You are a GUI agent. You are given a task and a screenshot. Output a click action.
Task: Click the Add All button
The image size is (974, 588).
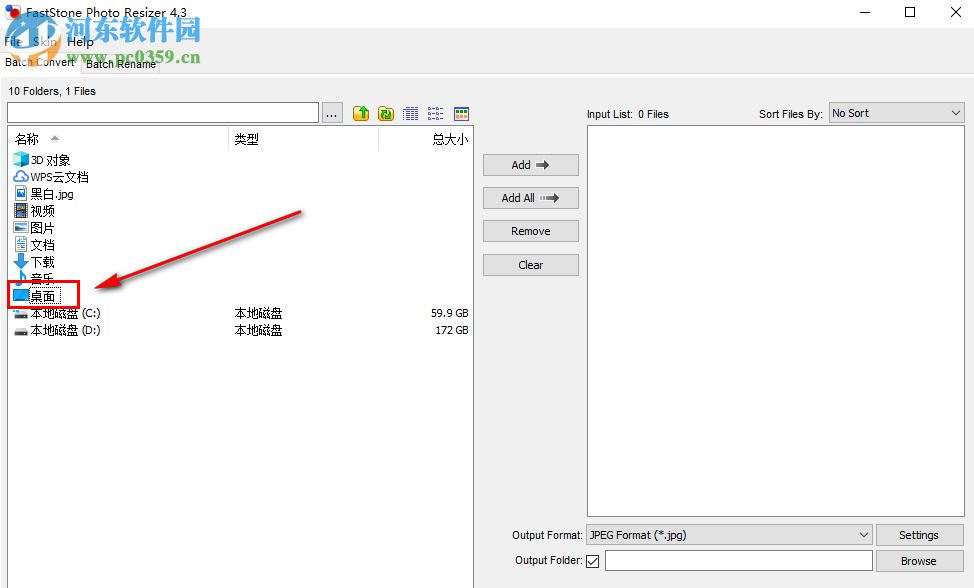click(x=530, y=198)
